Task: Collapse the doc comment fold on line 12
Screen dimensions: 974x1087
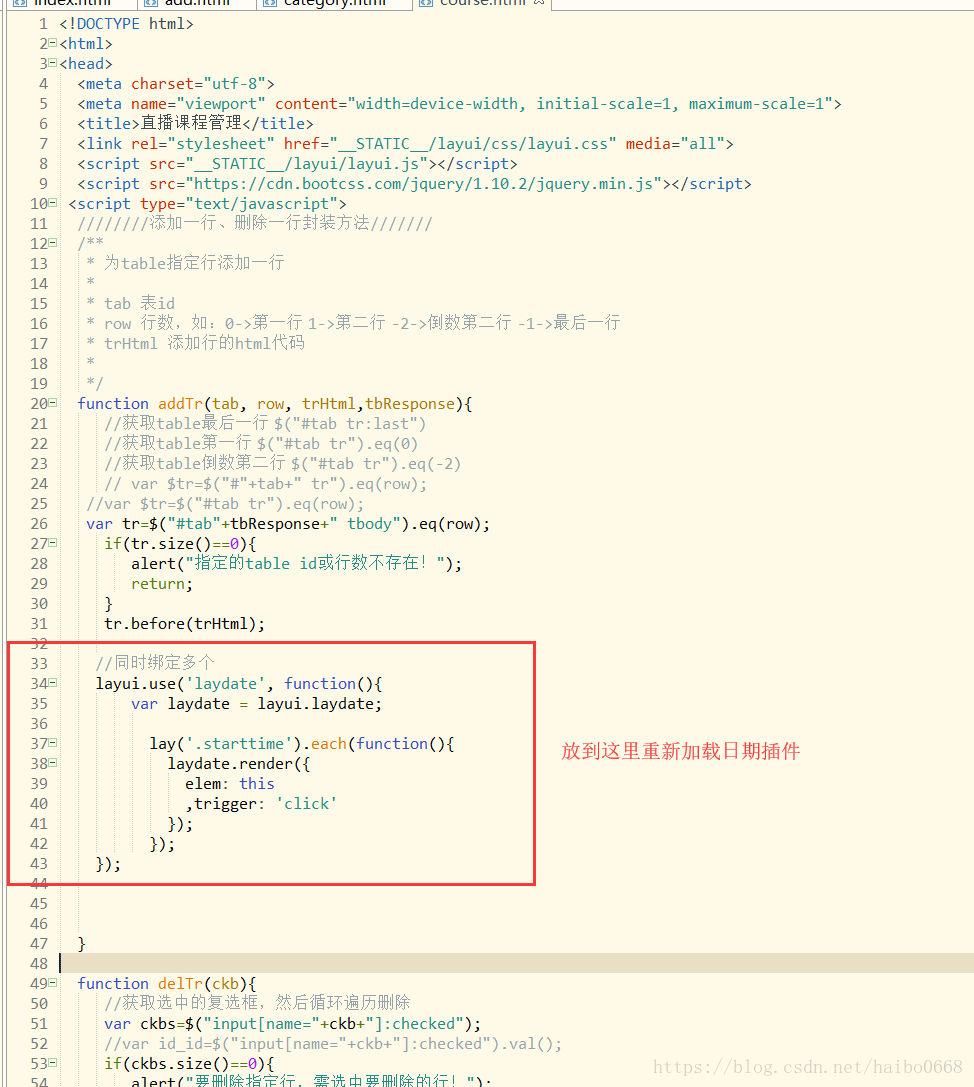Action: 53,243
